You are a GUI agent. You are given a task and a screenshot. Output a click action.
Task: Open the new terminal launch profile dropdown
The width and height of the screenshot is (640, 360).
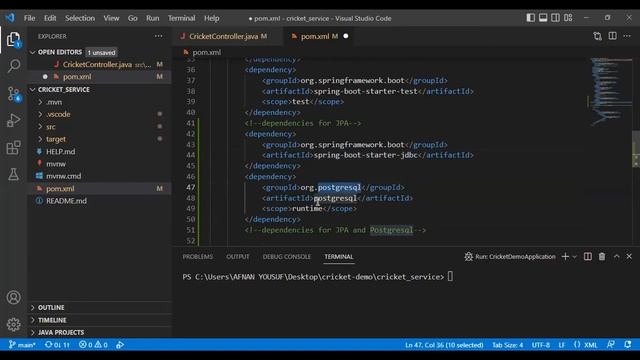pyautogui.click(x=574, y=257)
